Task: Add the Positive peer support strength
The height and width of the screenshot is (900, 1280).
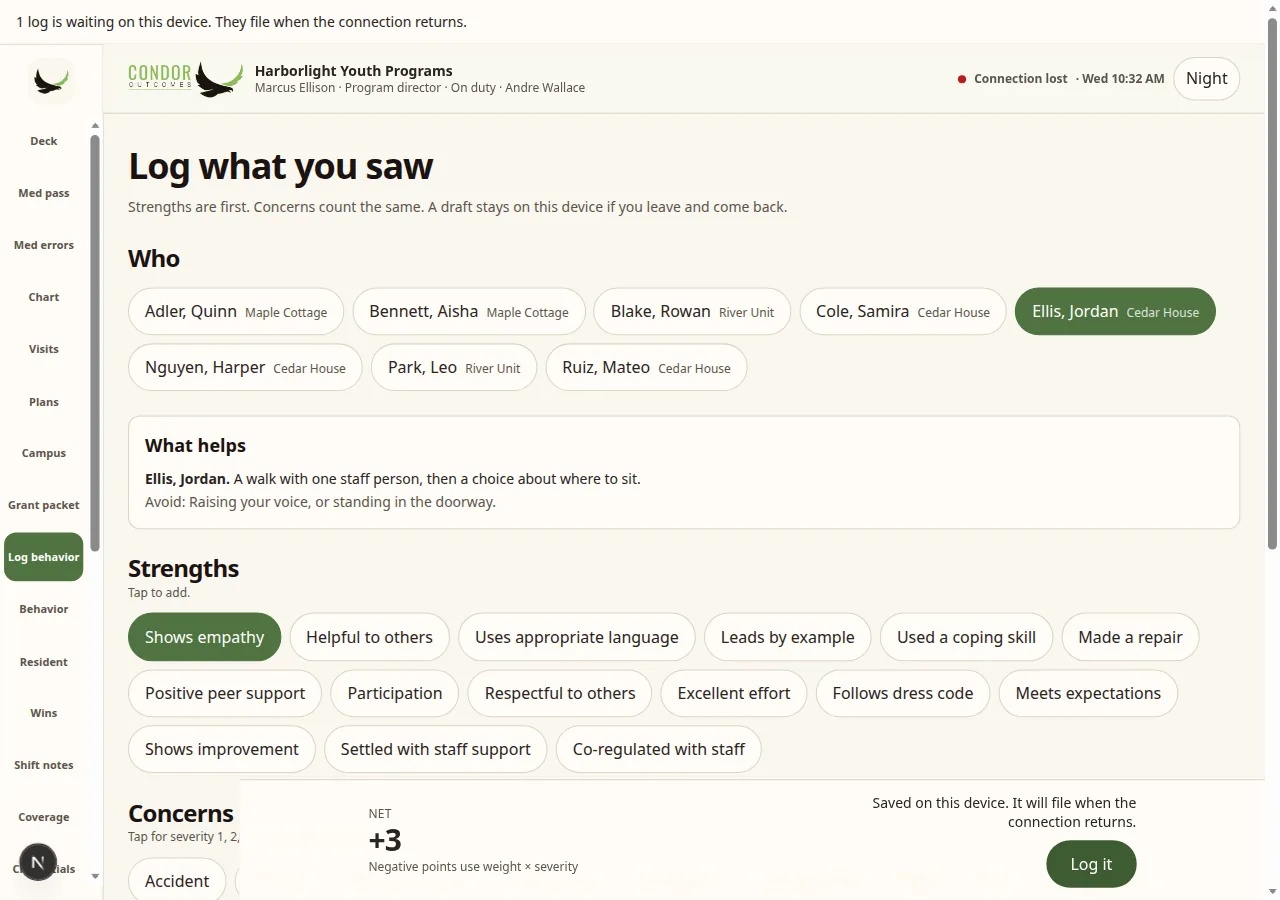Action: pyautogui.click(x=225, y=693)
